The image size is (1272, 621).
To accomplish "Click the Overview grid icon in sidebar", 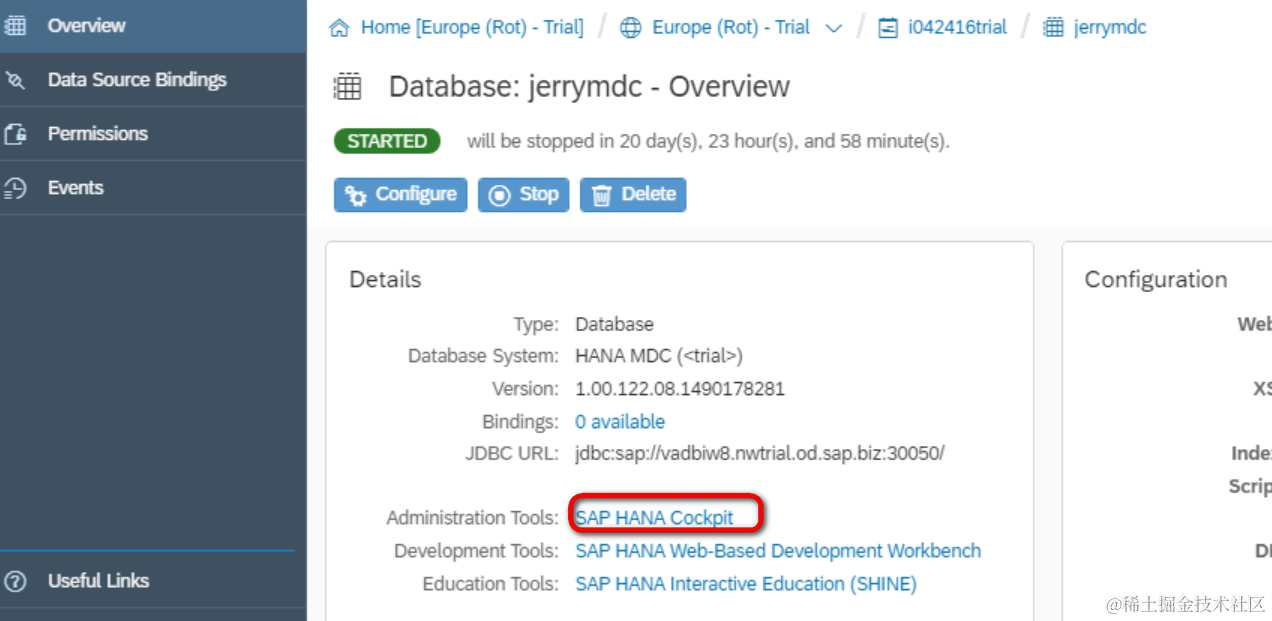I will click(x=16, y=26).
